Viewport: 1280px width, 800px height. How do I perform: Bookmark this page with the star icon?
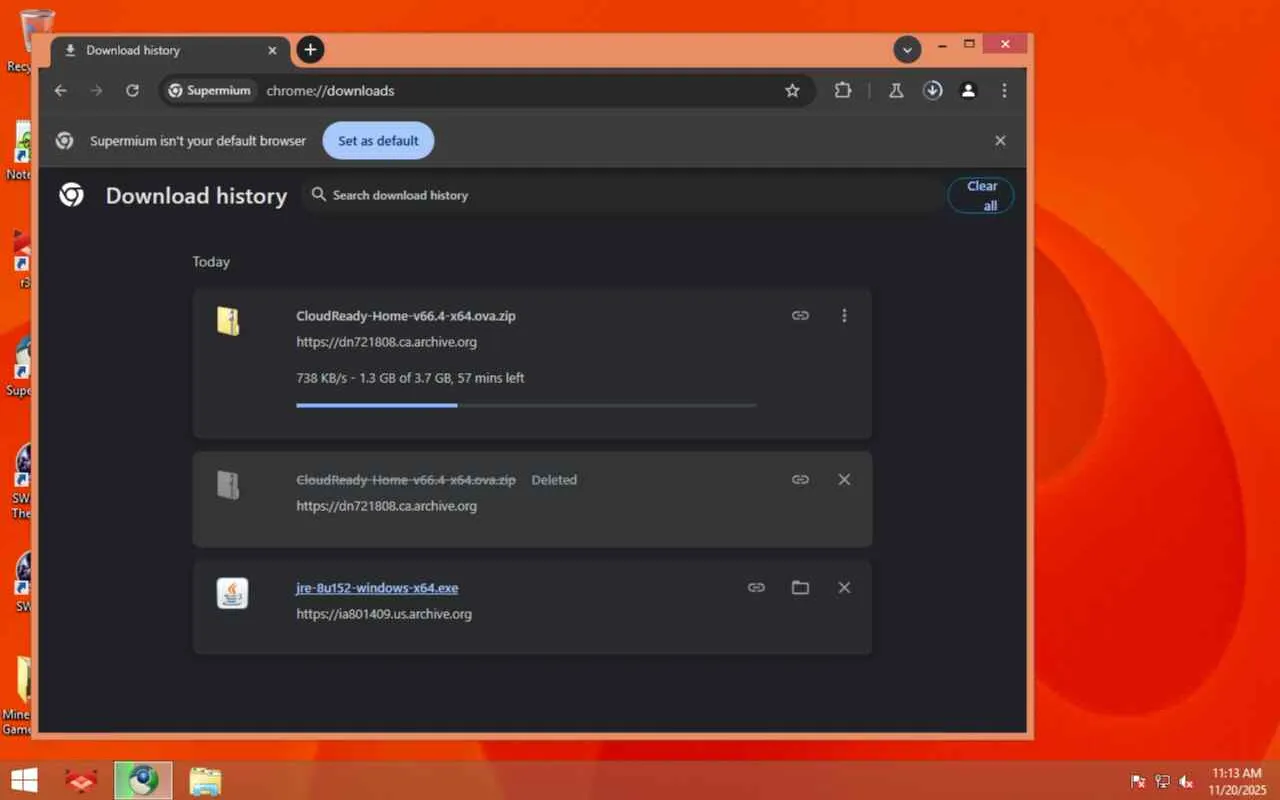792,90
